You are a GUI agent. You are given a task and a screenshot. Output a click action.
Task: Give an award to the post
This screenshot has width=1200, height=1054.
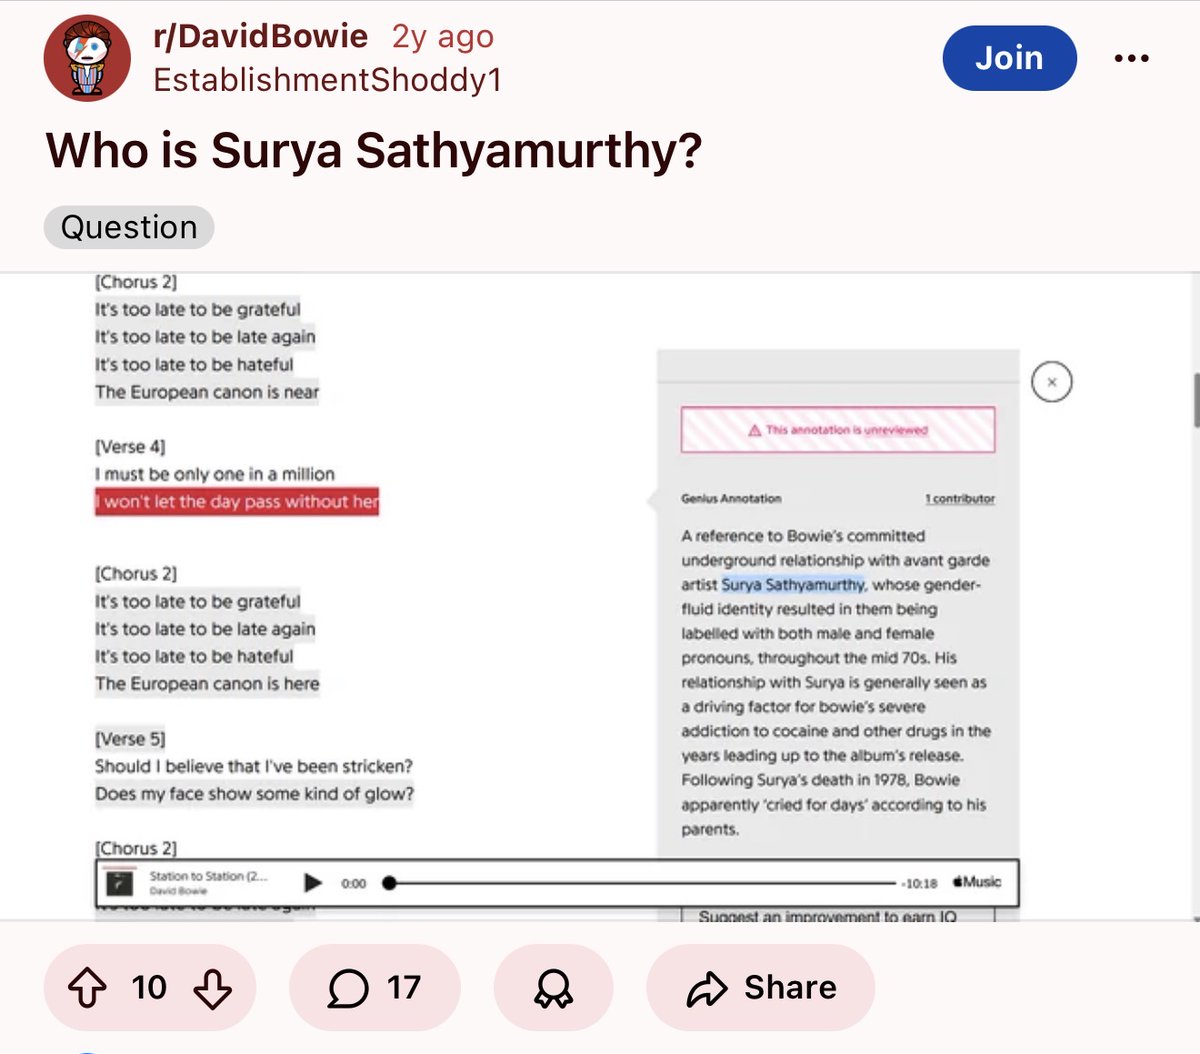click(553, 988)
